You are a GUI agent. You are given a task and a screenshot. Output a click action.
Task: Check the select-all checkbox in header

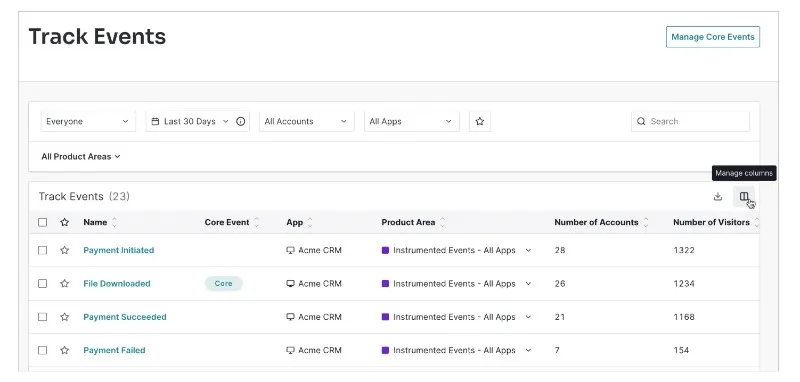pos(42,222)
